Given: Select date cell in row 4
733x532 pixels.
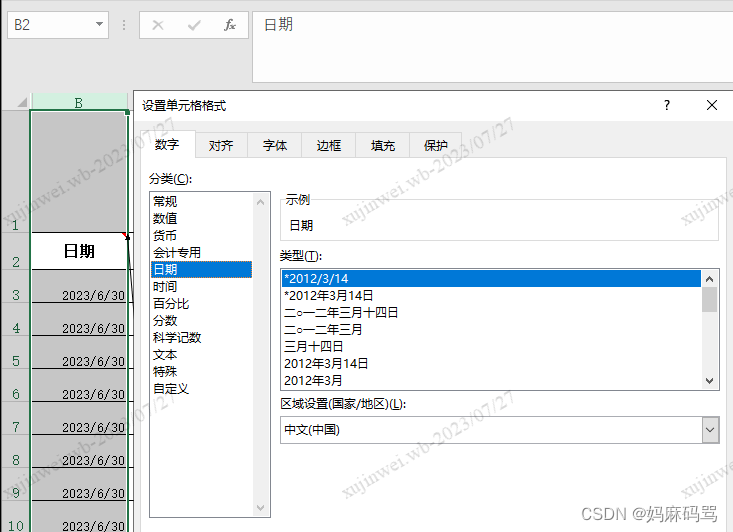Looking at the screenshot, I should (79, 319).
